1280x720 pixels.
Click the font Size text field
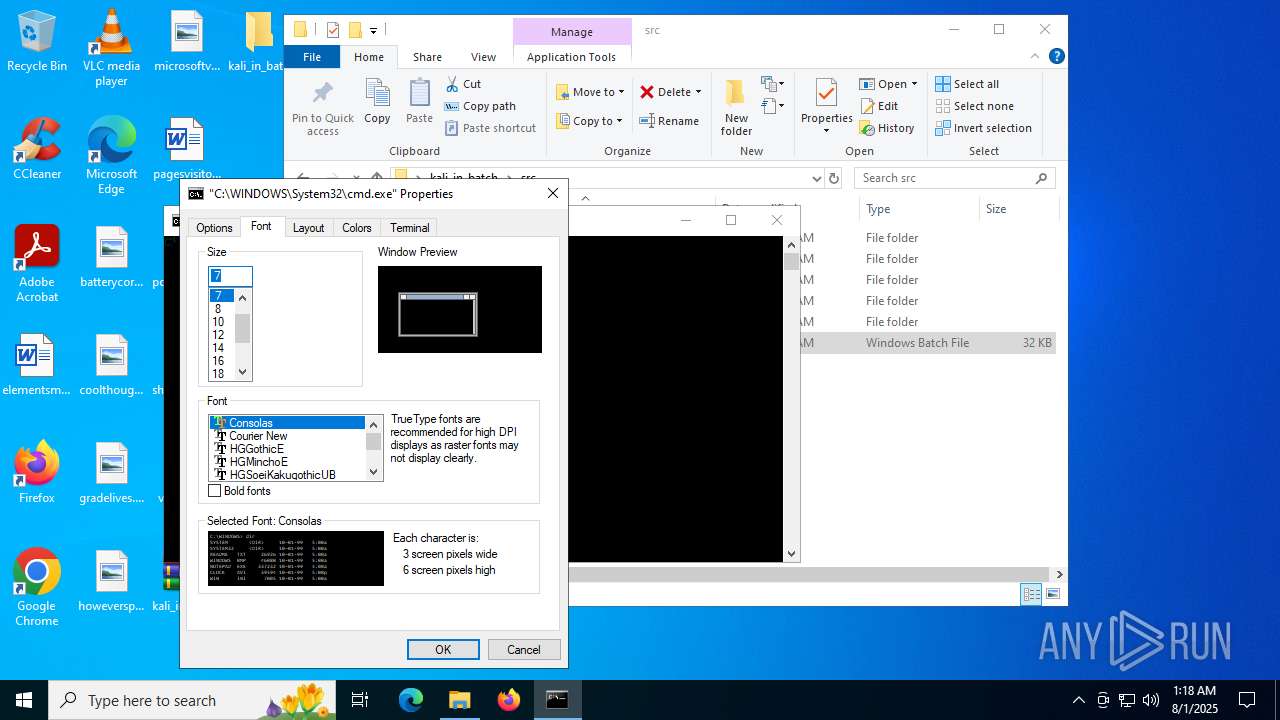tap(230, 276)
